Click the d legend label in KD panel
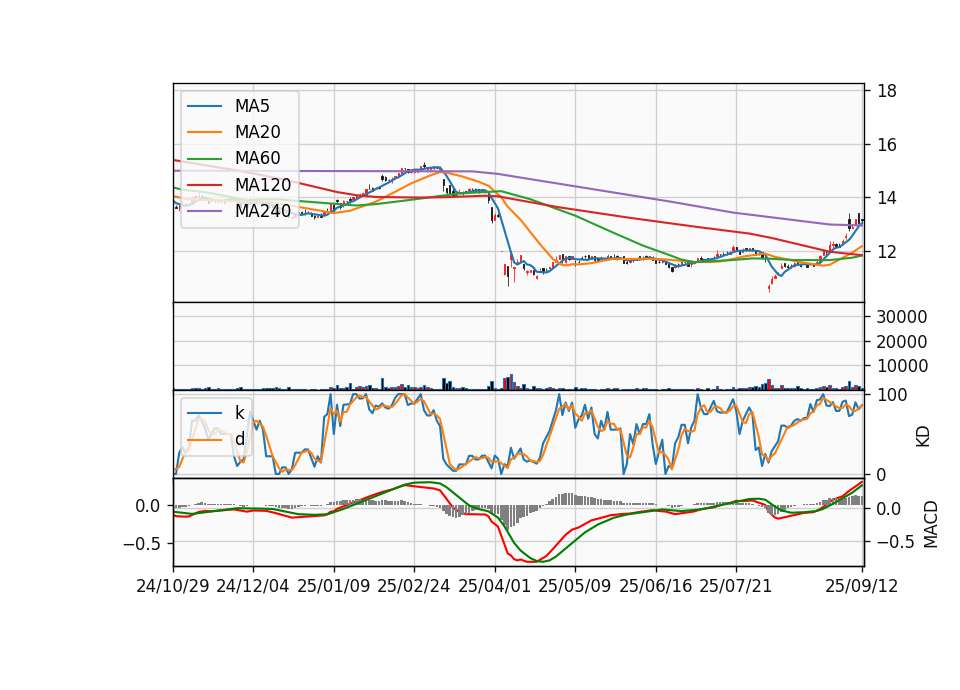 239,439
